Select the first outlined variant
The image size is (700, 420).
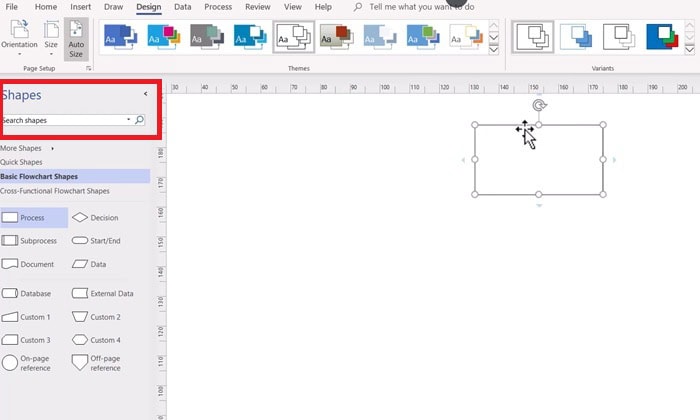point(533,37)
